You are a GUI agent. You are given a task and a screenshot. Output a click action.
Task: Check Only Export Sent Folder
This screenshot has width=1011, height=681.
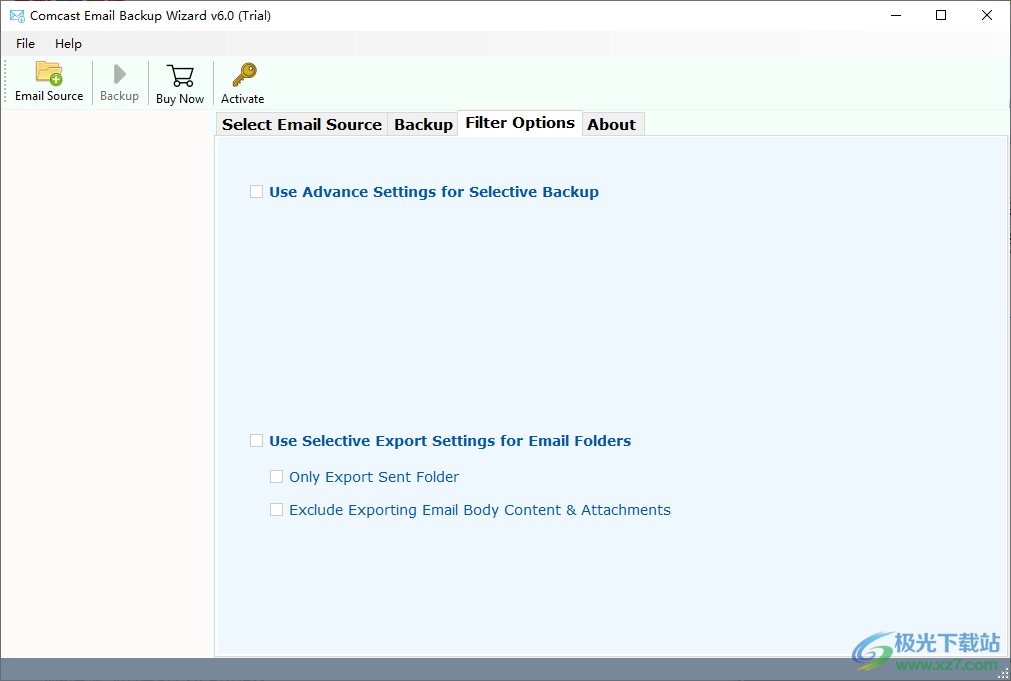[x=277, y=477]
